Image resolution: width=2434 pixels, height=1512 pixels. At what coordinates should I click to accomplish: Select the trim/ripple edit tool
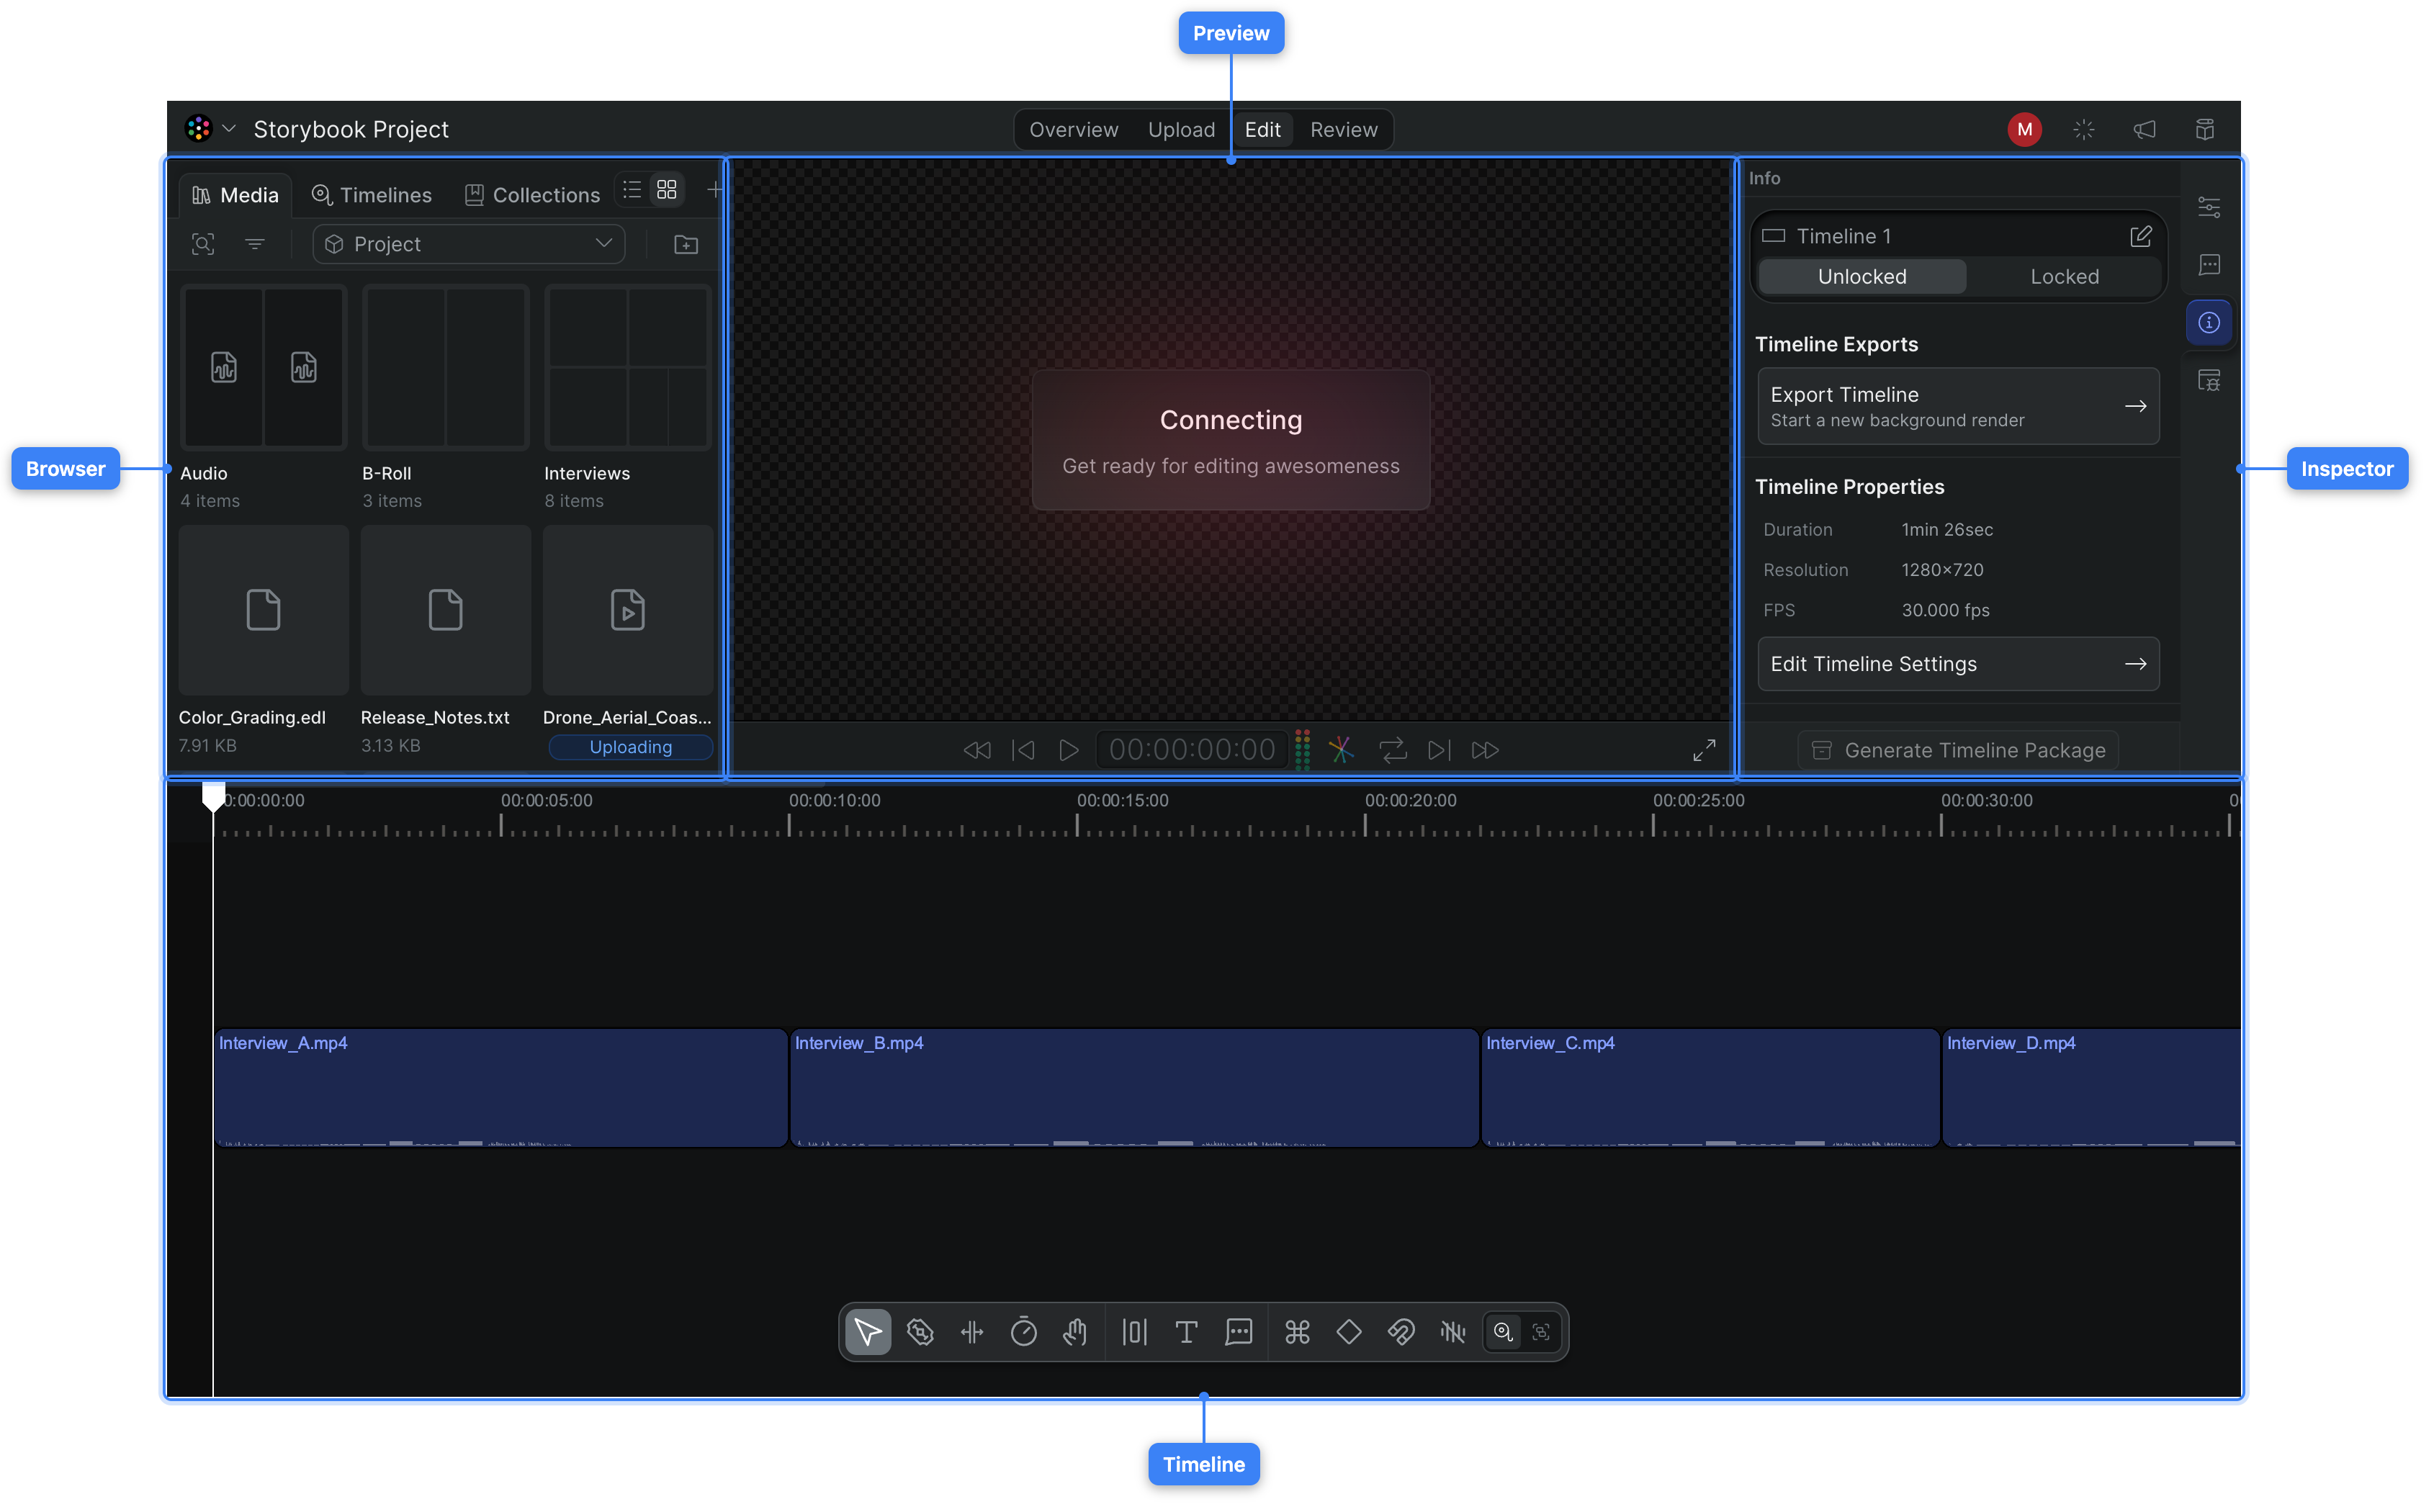click(972, 1332)
